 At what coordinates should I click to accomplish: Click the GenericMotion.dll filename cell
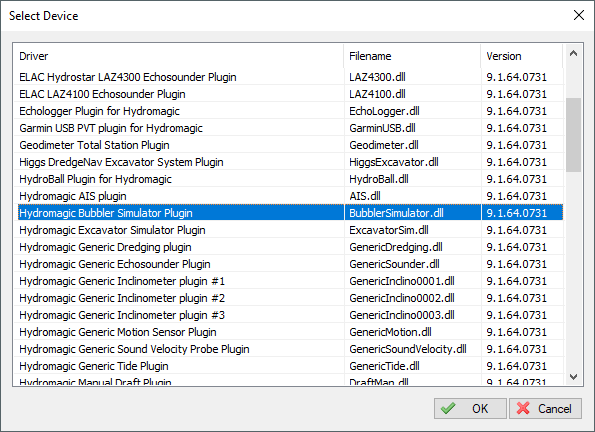coord(412,332)
